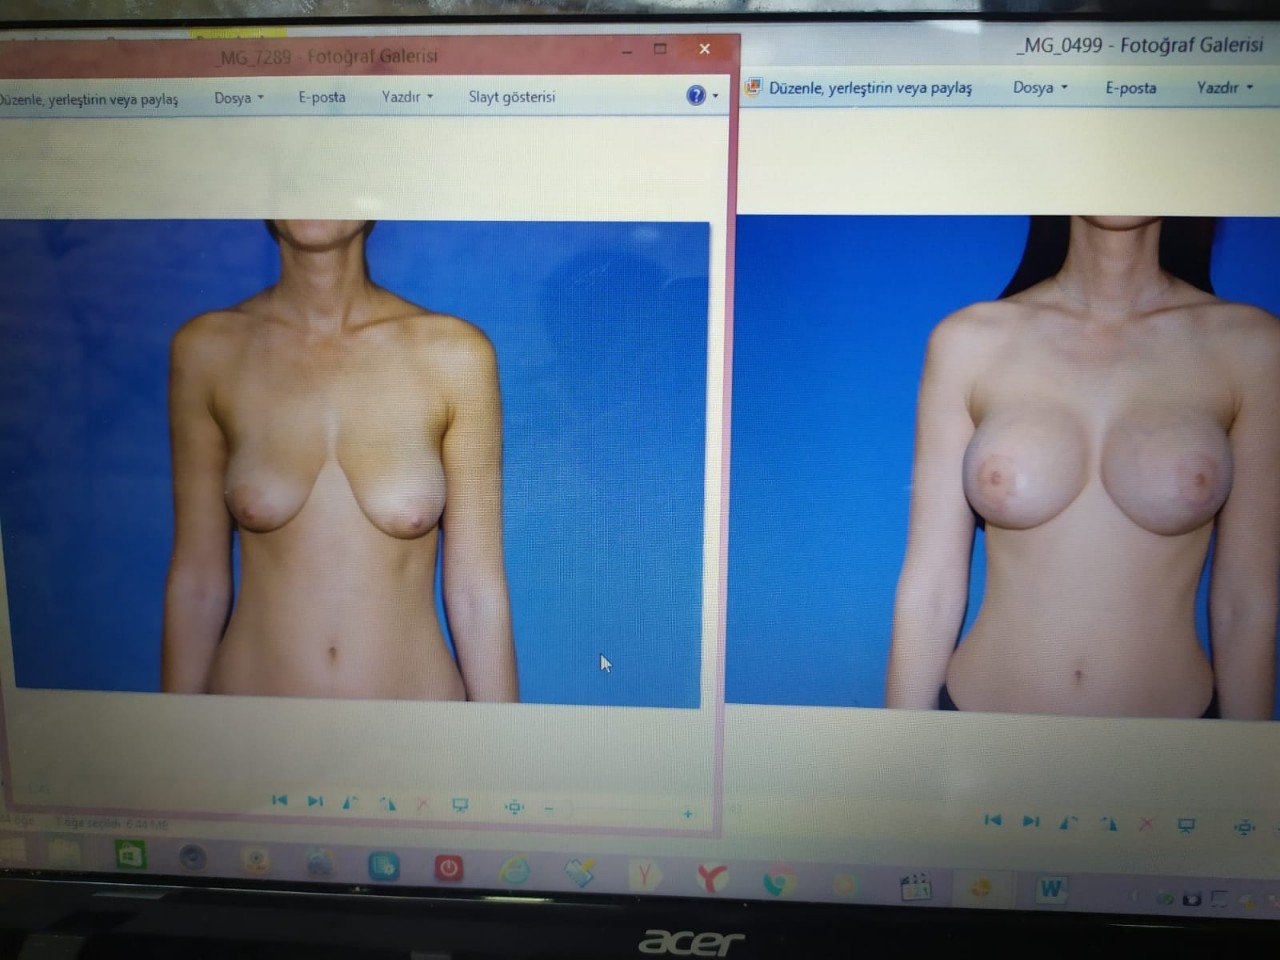The image size is (1280, 960).
Task: Rotate left-window photo clockwise
Action: click(x=387, y=804)
